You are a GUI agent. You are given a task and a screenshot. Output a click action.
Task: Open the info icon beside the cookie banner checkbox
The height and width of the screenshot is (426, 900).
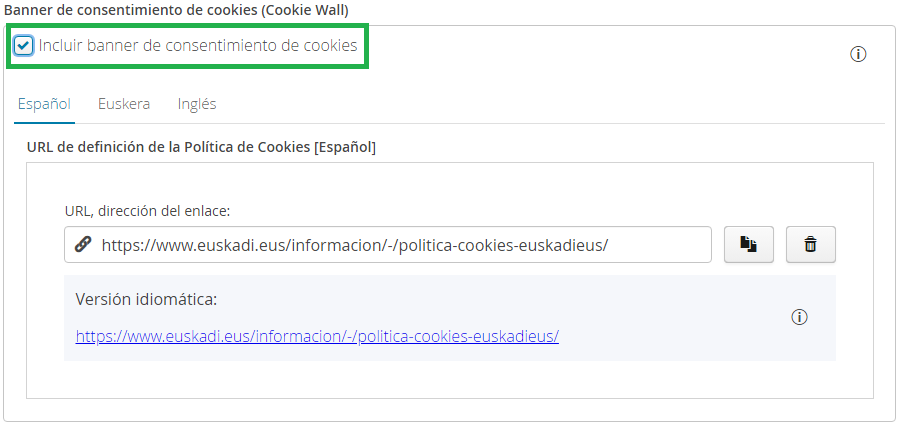857,54
